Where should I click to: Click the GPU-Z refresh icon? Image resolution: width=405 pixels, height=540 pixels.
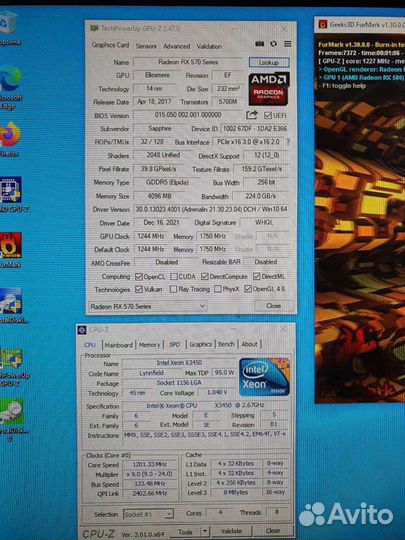coord(273,44)
